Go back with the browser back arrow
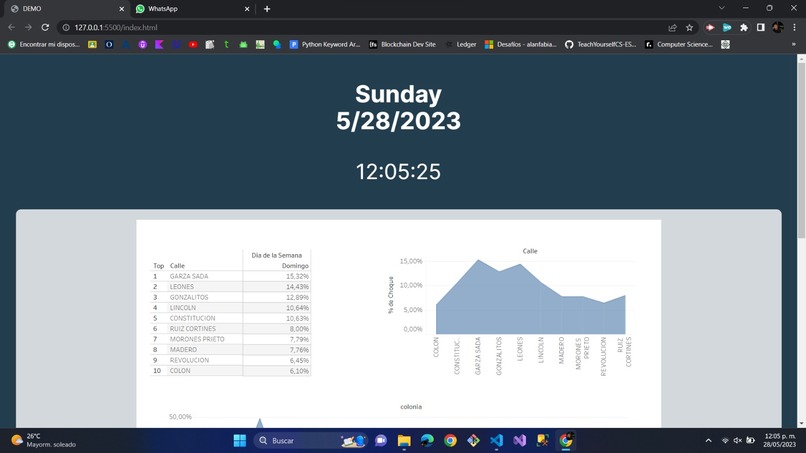Viewport: 806px width, 453px height. (x=11, y=27)
